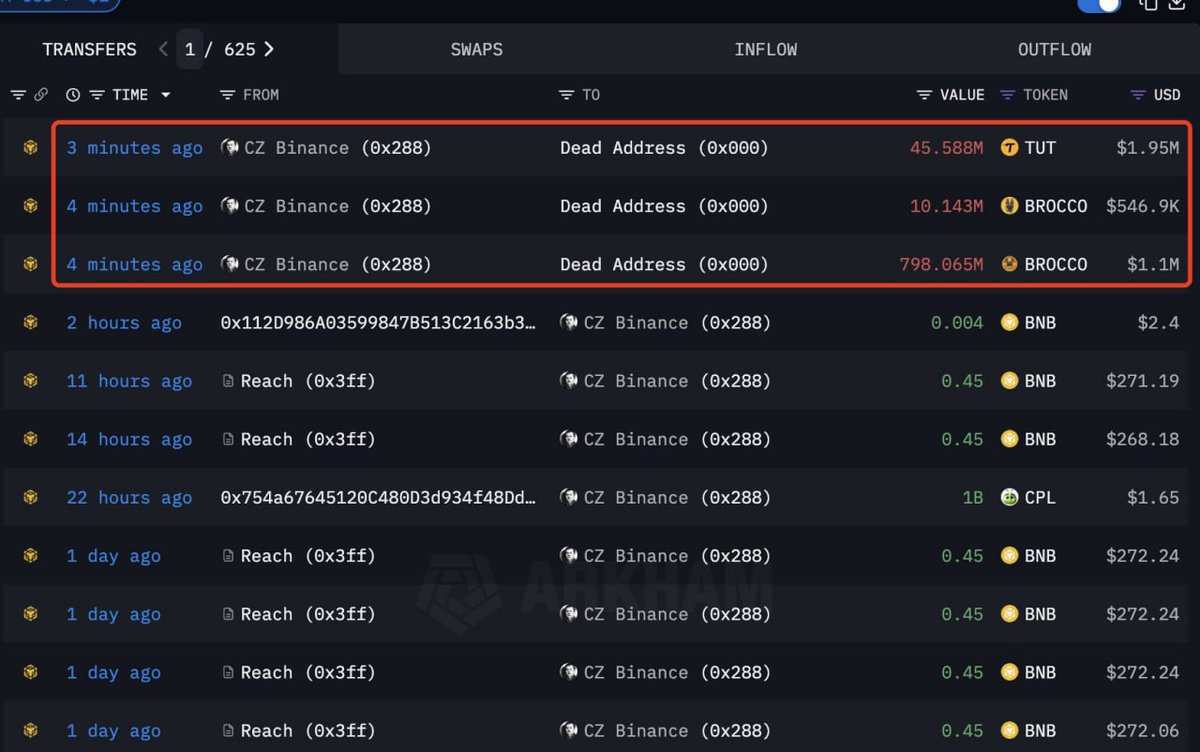Click the chain cube icon in 10.143M BROCCO row

(x=31, y=206)
